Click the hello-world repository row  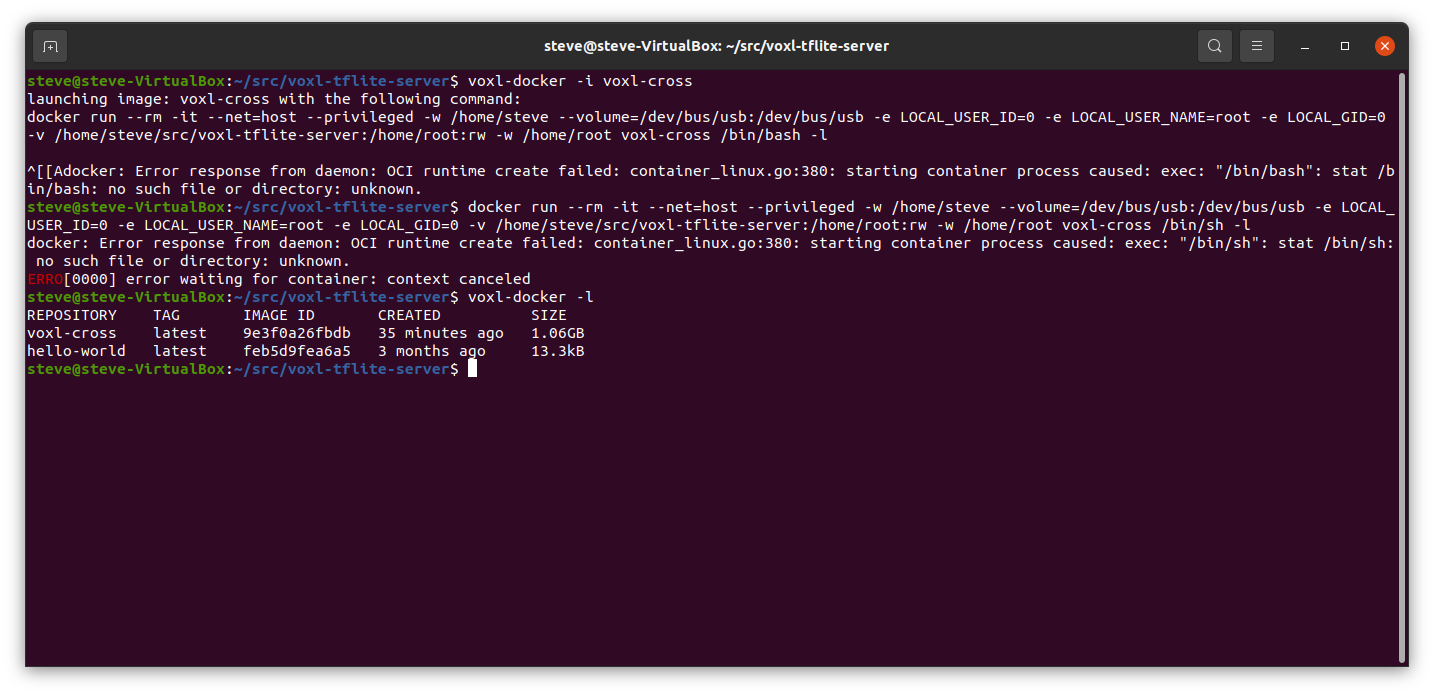point(306,351)
